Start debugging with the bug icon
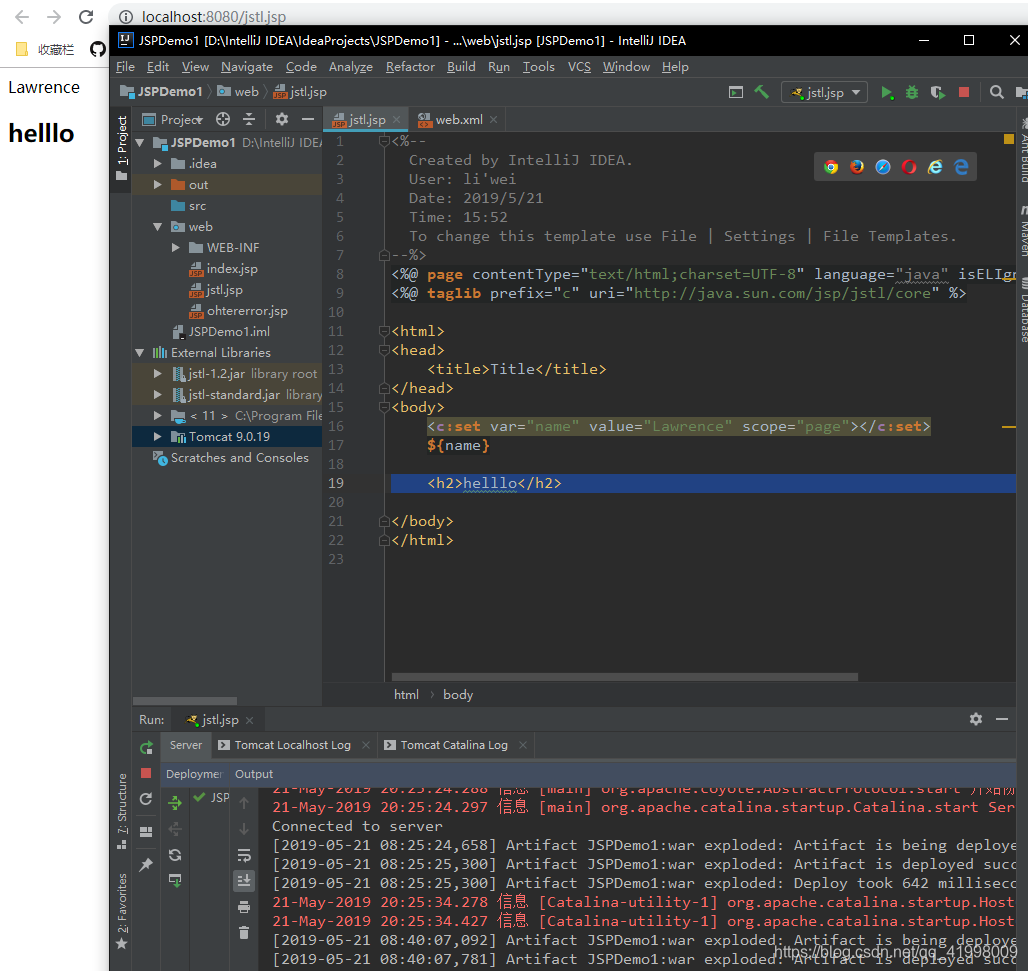 pos(912,92)
